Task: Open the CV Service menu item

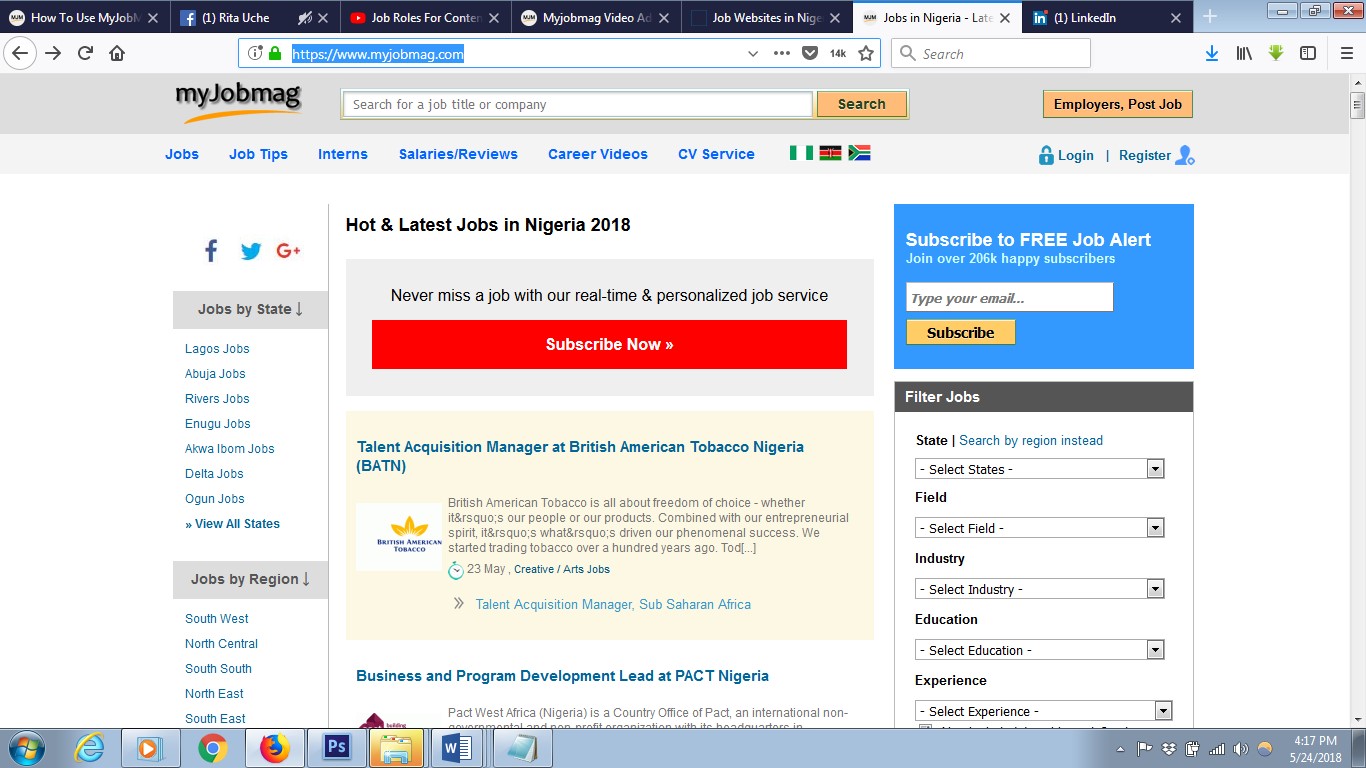Action: coord(716,154)
